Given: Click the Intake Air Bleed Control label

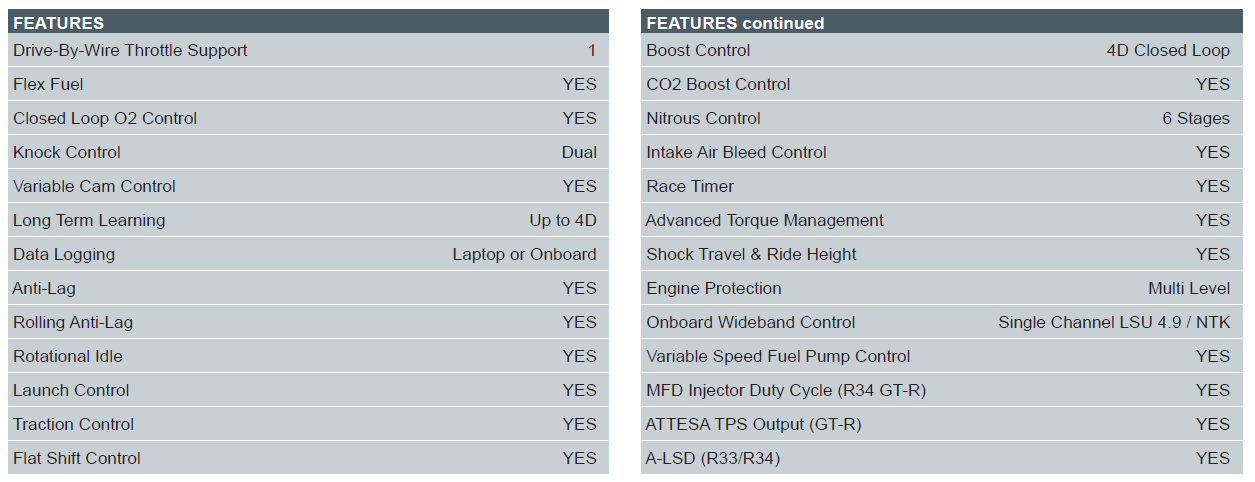Looking at the screenshot, I should [737, 152].
